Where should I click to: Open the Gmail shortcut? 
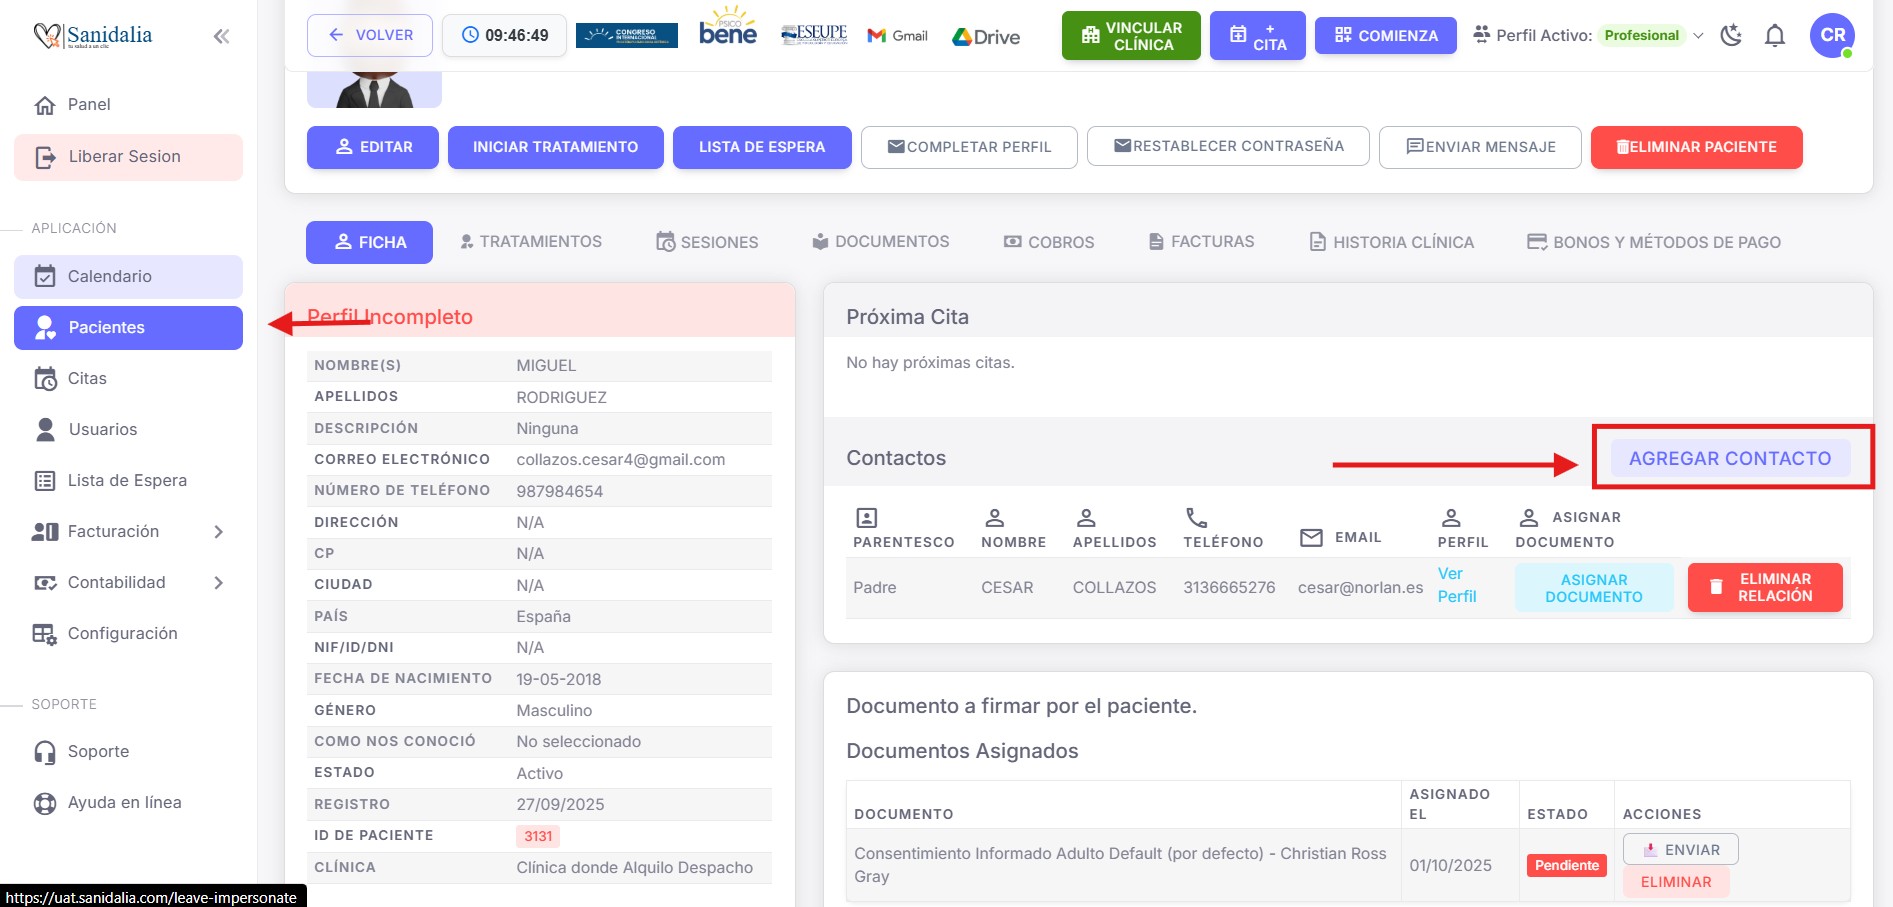[897, 36]
